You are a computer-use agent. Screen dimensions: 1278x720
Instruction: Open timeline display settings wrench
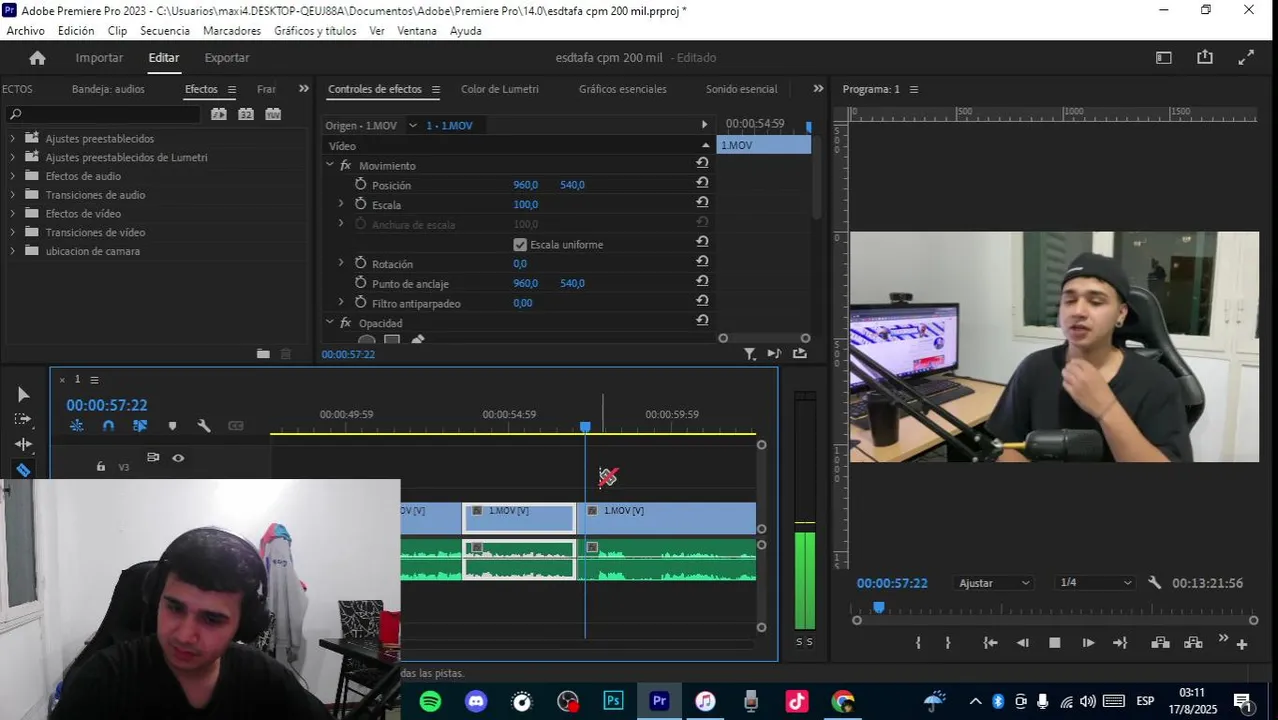[204, 426]
